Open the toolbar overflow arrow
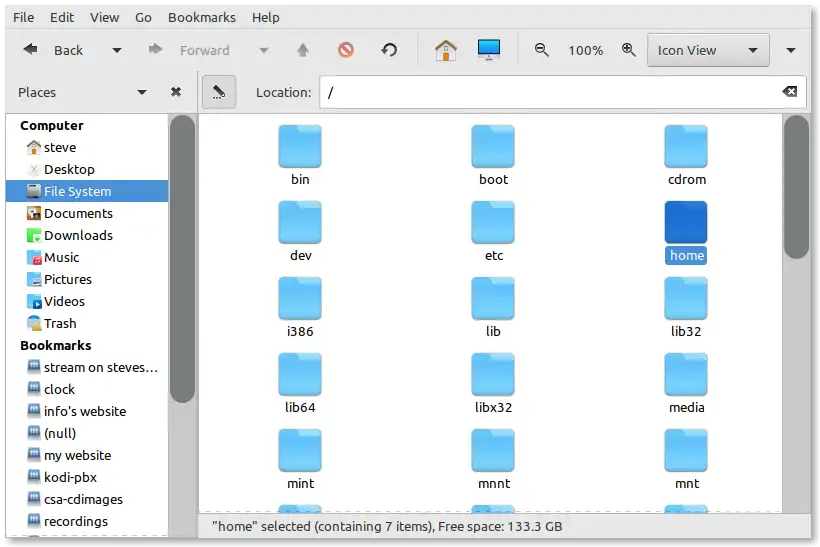Image resolution: width=820 pixels, height=547 pixels. point(791,50)
